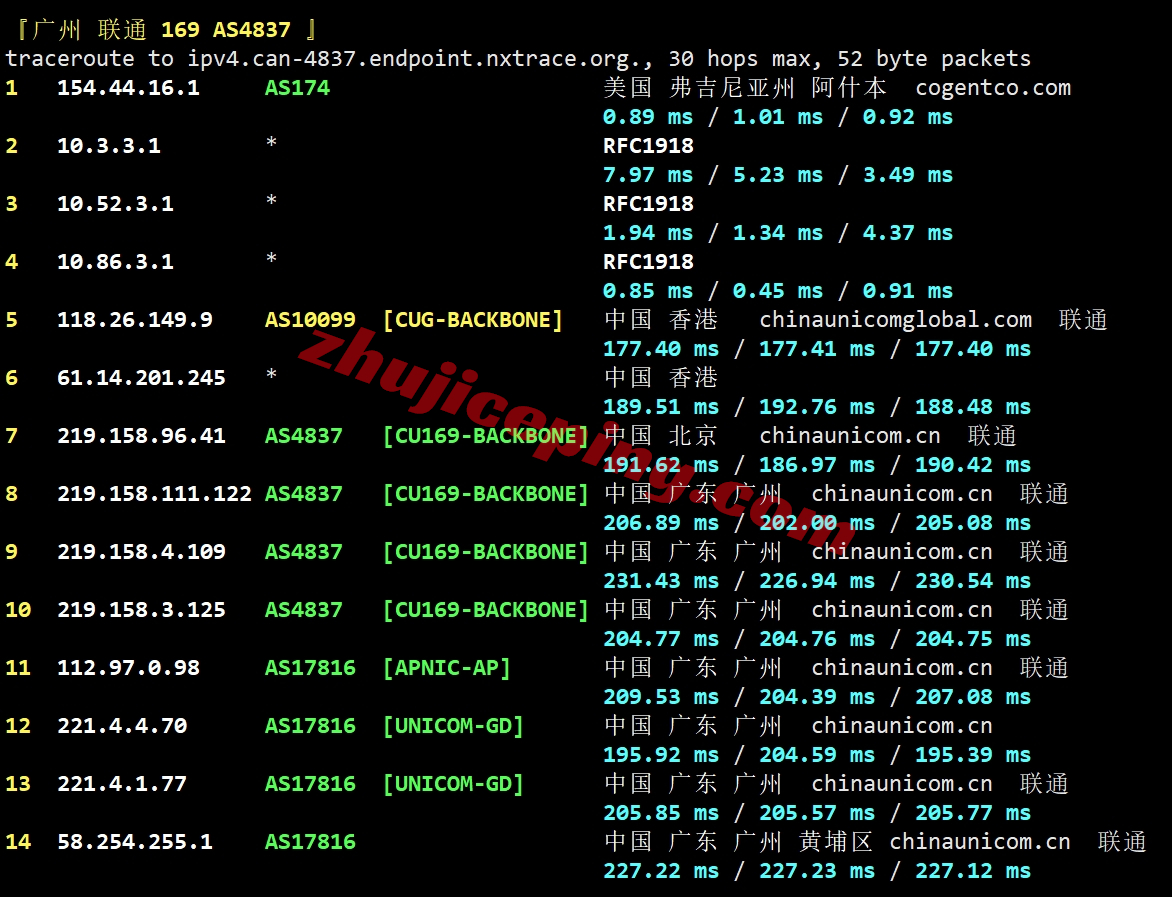Click the [CUG-BACKBONE] tag
The height and width of the screenshot is (897, 1172).
click(472, 320)
